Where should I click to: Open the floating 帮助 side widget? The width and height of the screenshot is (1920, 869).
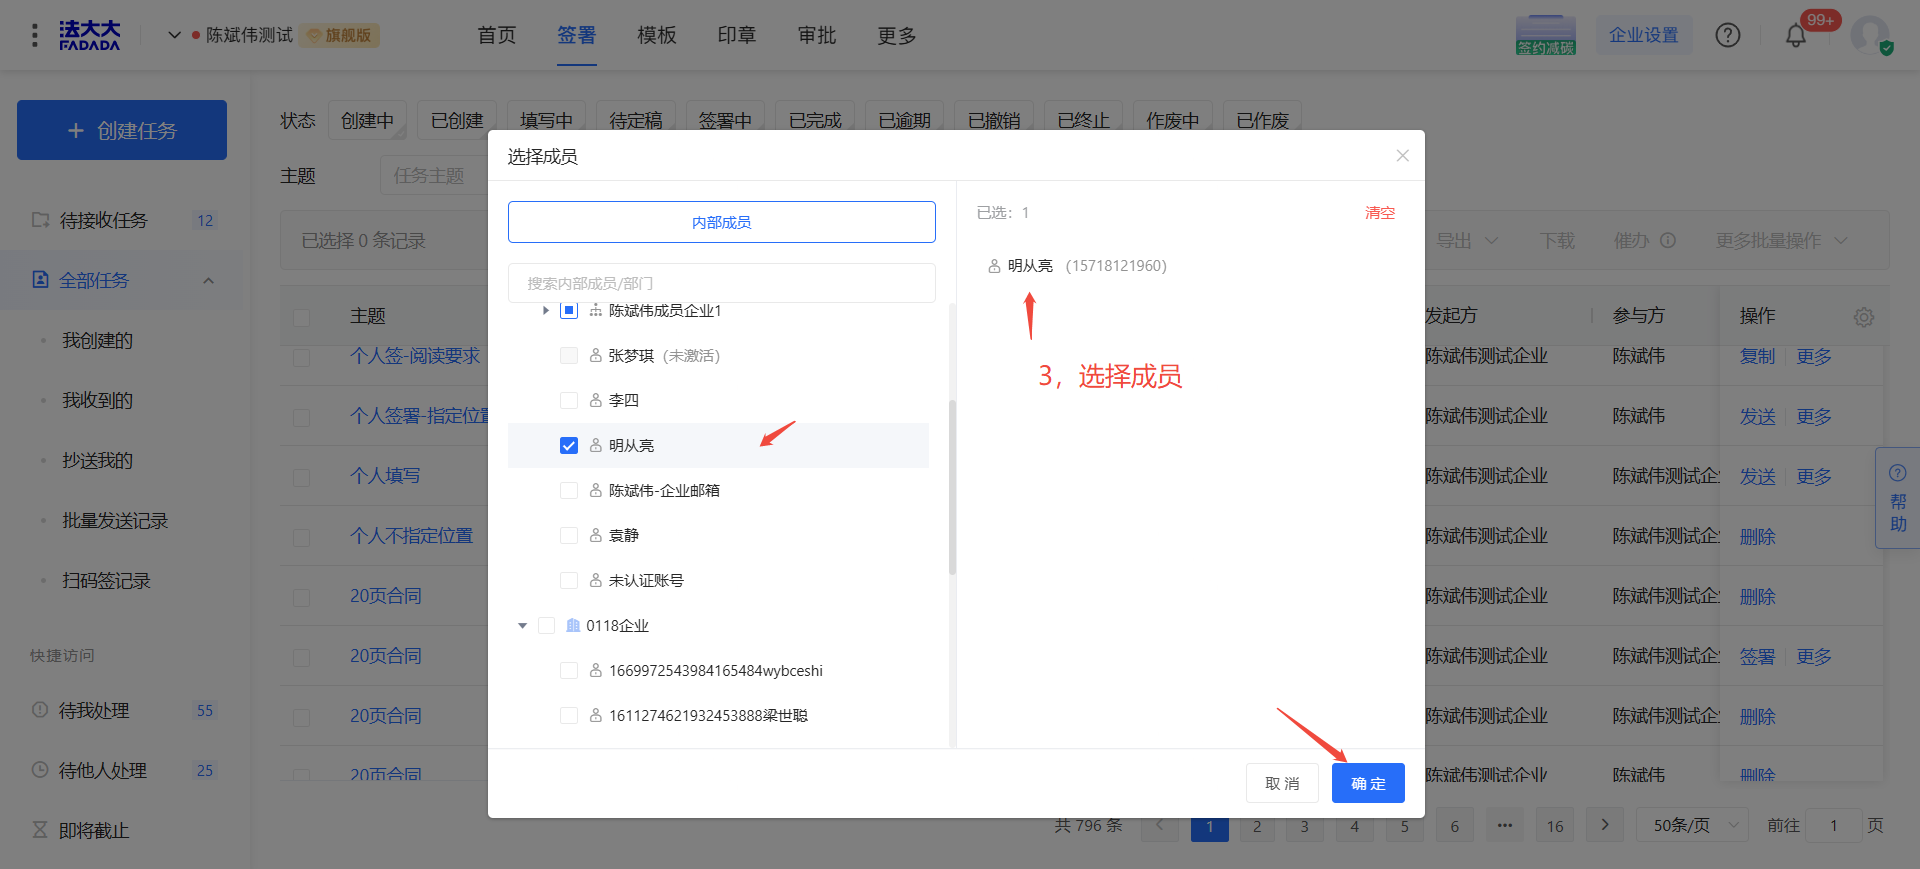[x=1897, y=498]
